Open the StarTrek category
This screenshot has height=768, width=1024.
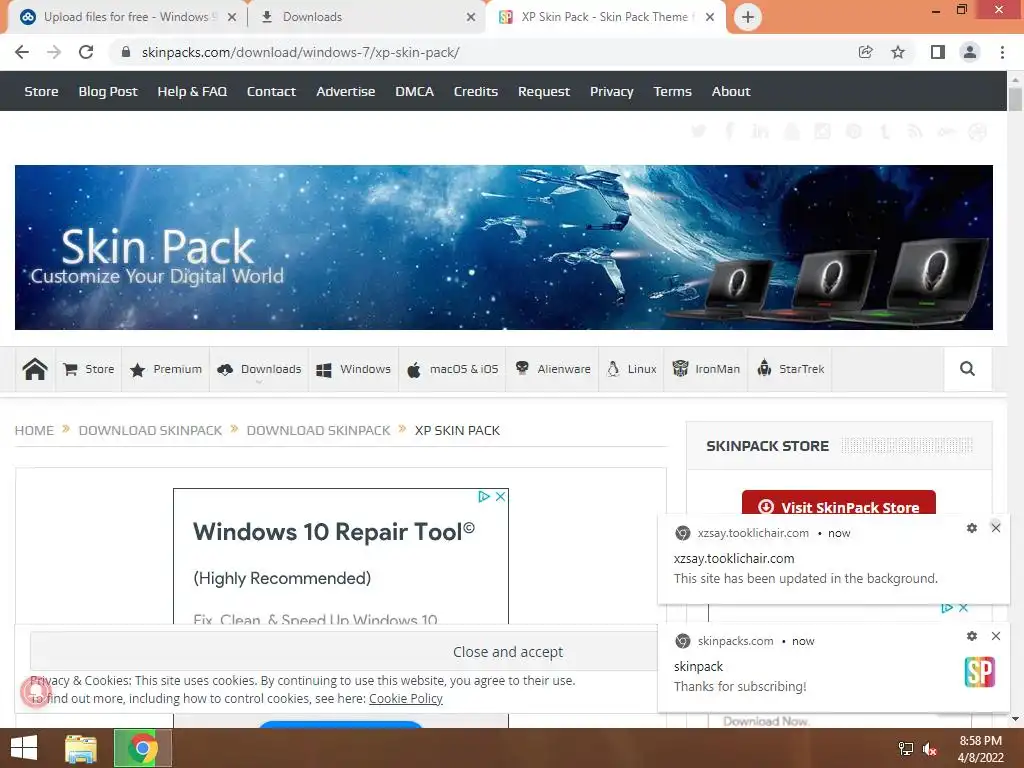pos(790,369)
